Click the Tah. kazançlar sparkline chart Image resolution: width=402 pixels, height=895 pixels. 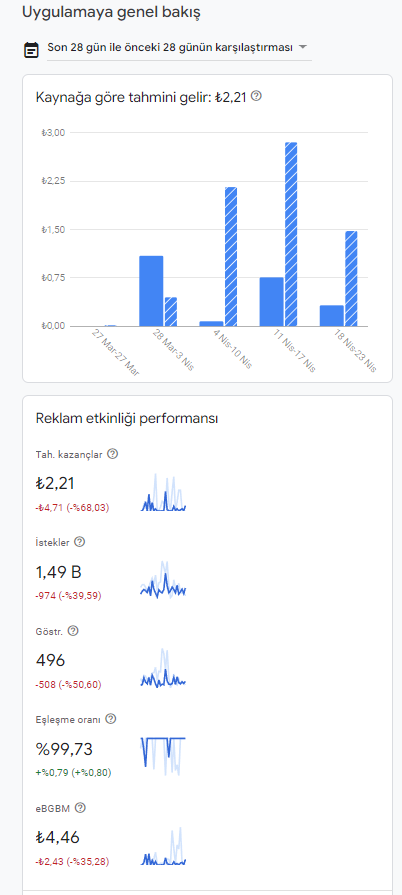pyautogui.click(x=163, y=492)
